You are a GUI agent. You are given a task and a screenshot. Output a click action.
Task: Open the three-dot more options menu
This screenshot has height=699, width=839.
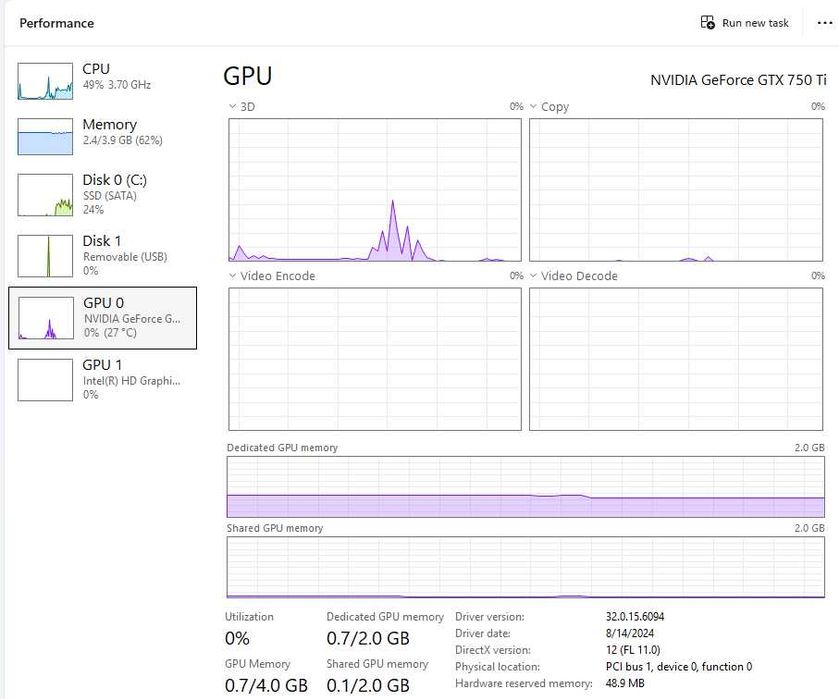[825, 23]
